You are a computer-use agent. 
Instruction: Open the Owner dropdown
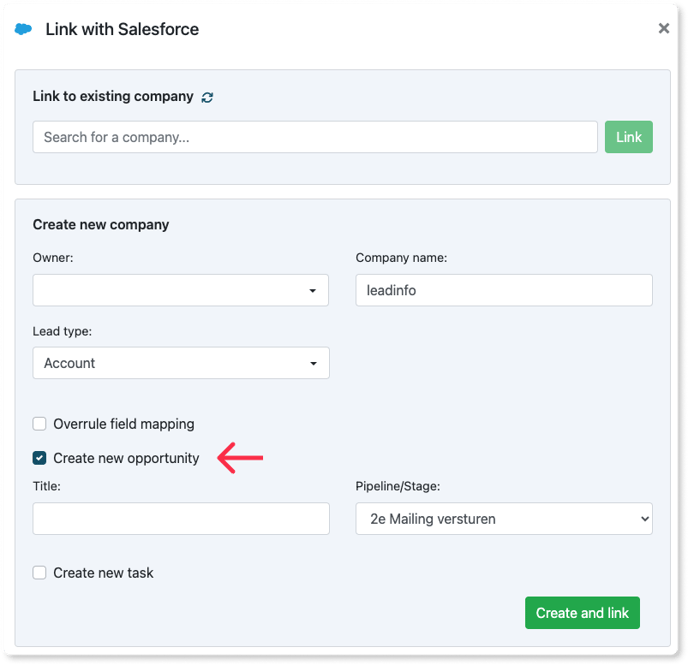coord(181,290)
